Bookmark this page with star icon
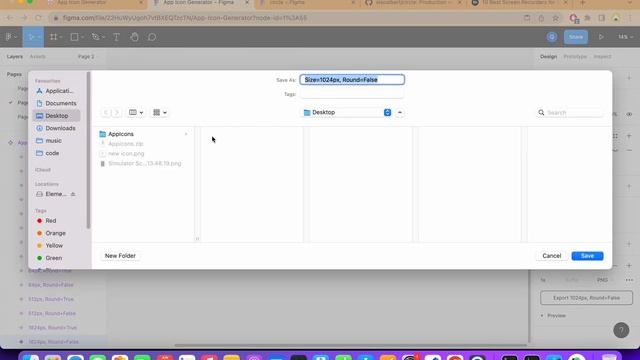The width and height of the screenshot is (640, 360). (556, 18)
